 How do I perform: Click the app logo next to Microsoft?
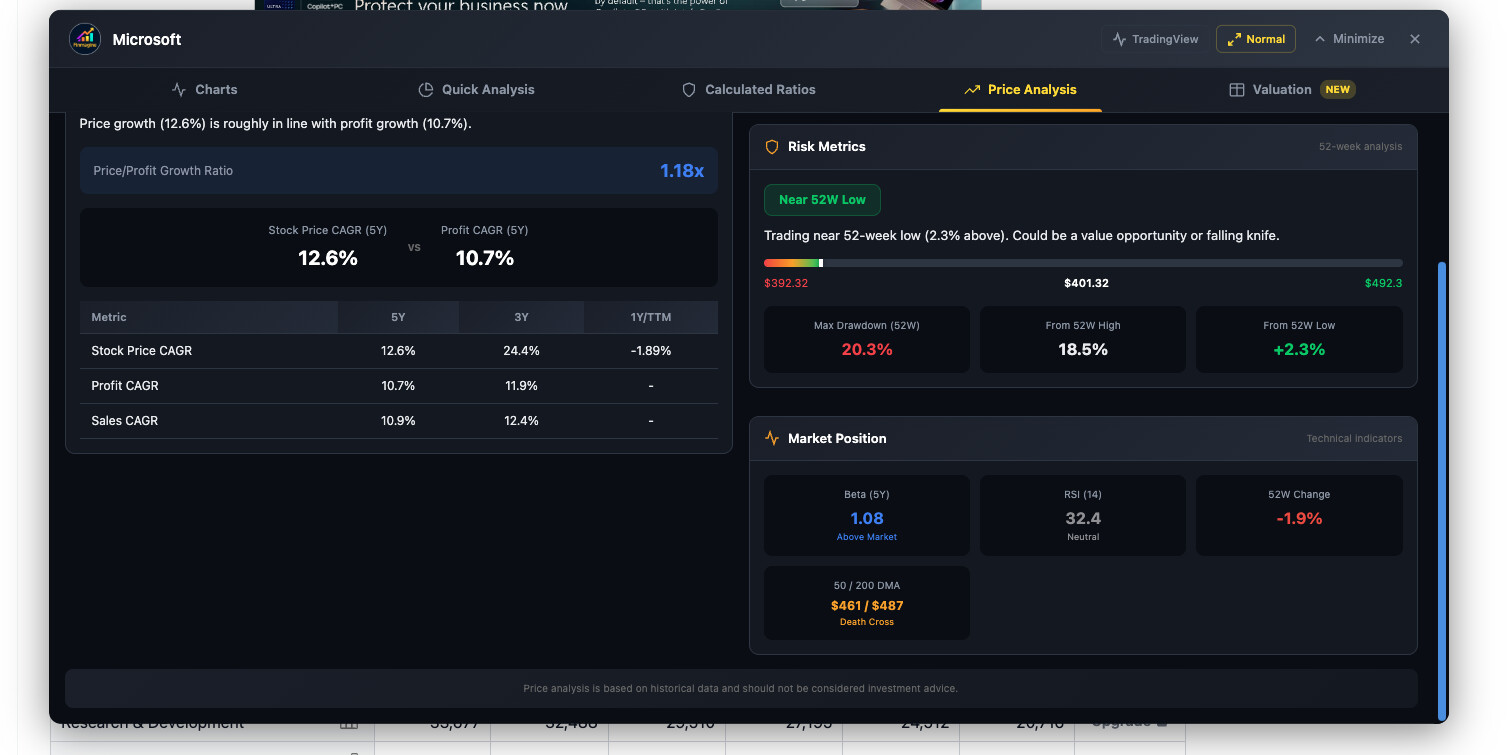tap(85, 40)
